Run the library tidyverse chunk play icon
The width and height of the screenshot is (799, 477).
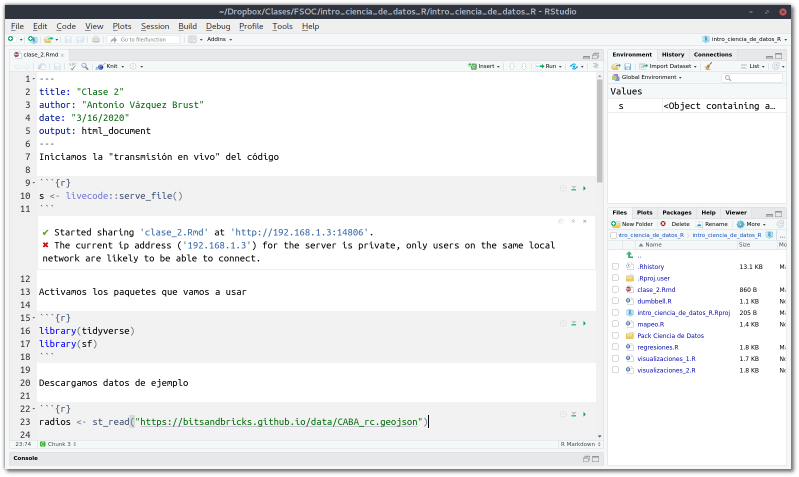coord(584,324)
